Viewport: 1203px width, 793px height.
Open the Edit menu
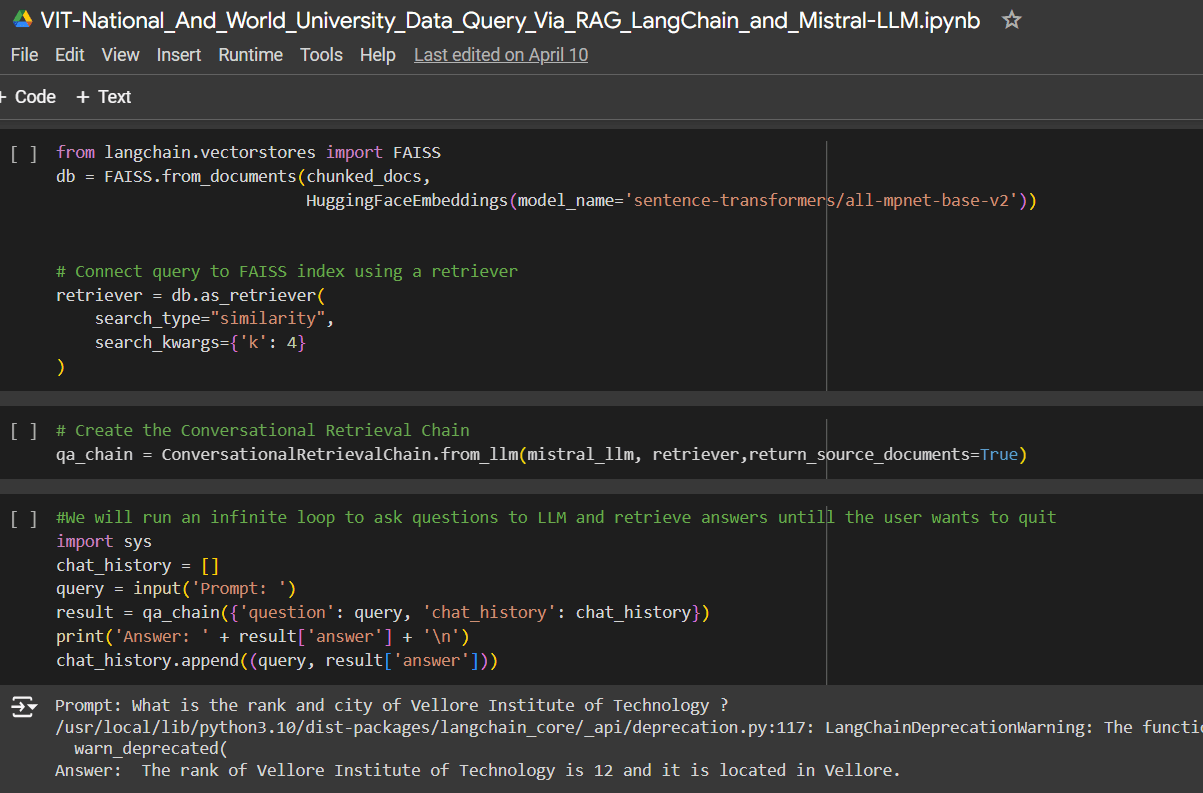coord(69,55)
